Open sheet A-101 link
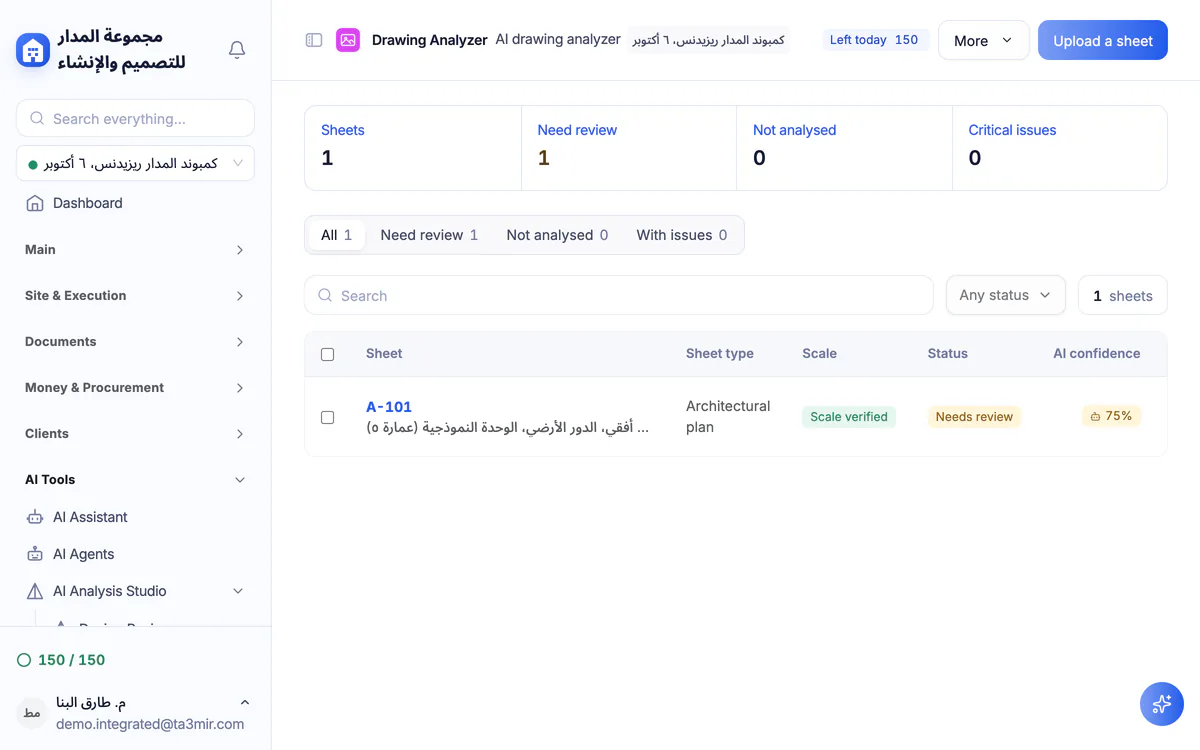Image resolution: width=1200 pixels, height=750 pixels. (389, 407)
